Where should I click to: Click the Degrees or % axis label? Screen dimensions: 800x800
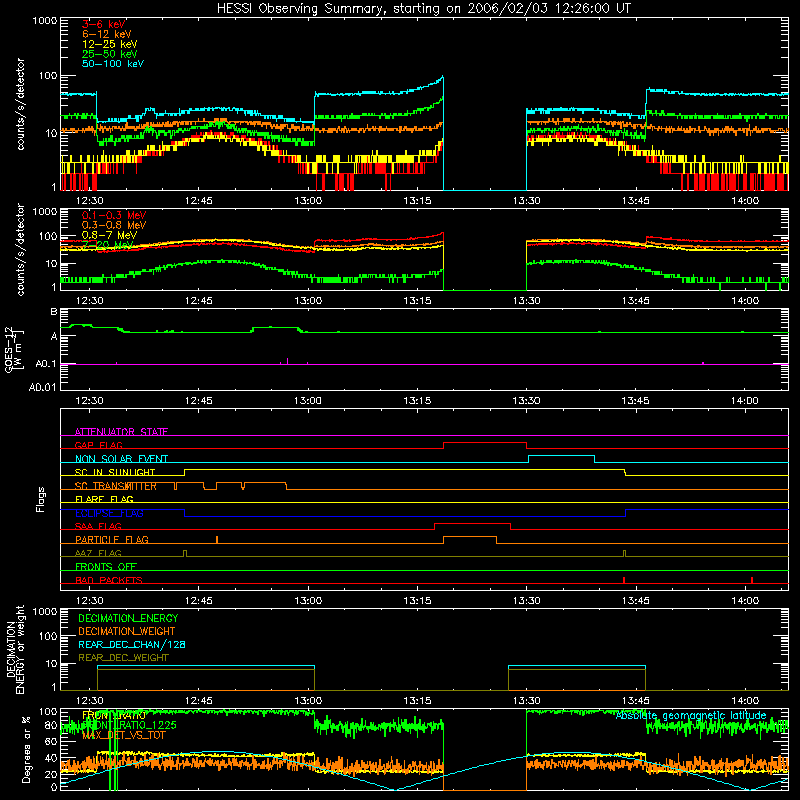26,749
